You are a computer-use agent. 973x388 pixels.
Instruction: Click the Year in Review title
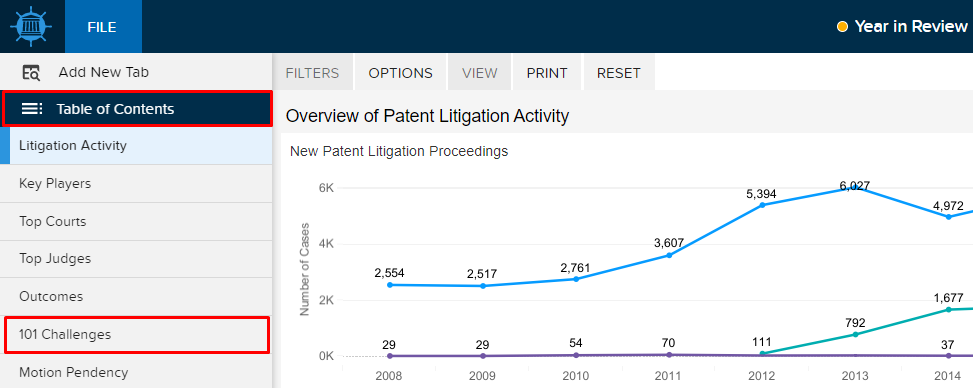[x=911, y=27]
